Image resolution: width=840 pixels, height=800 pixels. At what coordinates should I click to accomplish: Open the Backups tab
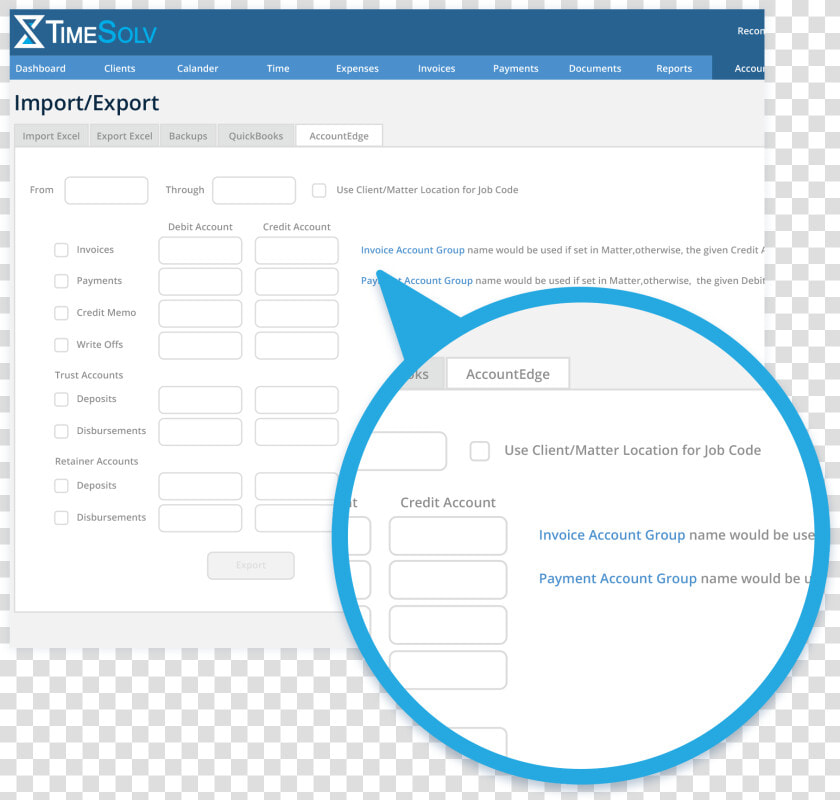tap(188, 136)
